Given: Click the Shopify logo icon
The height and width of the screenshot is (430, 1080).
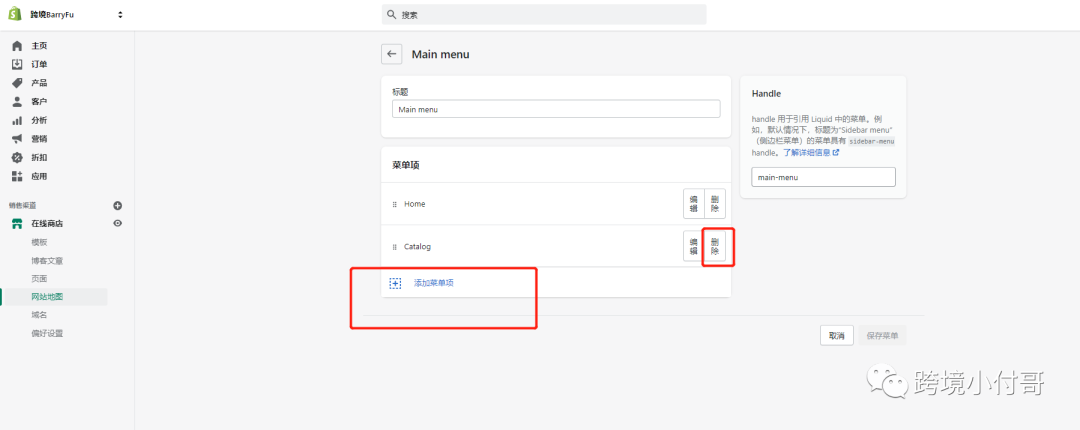Looking at the screenshot, I should point(16,14).
